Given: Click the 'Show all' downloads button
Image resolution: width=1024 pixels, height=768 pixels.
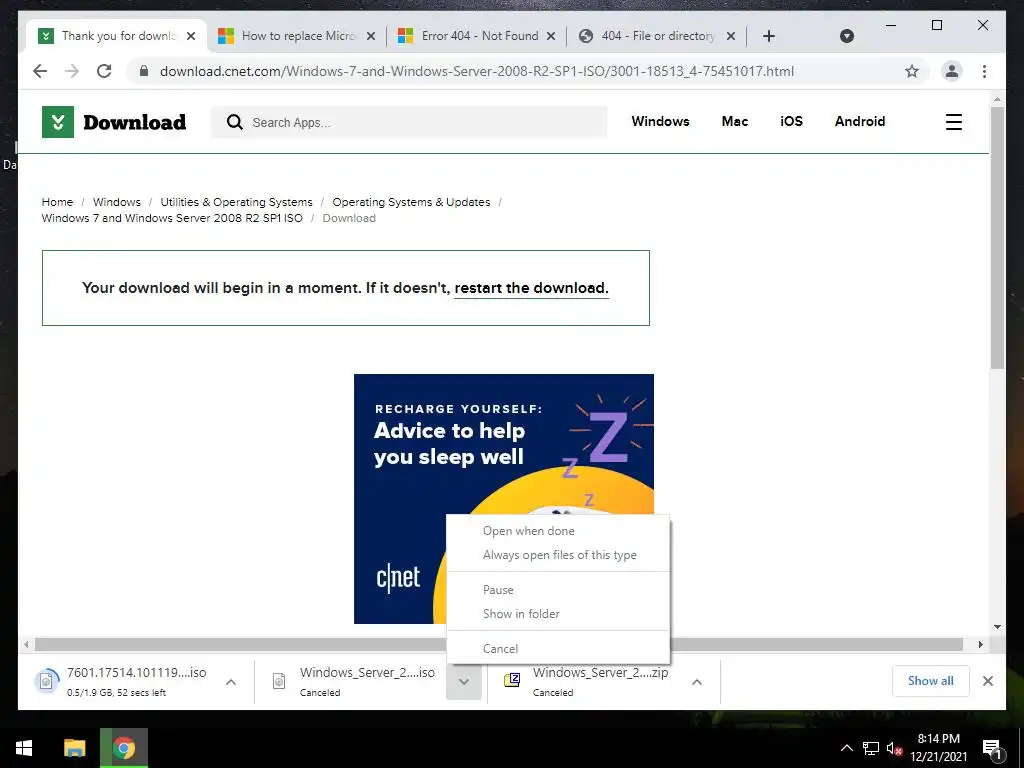Looking at the screenshot, I should (x=930, y=681).
